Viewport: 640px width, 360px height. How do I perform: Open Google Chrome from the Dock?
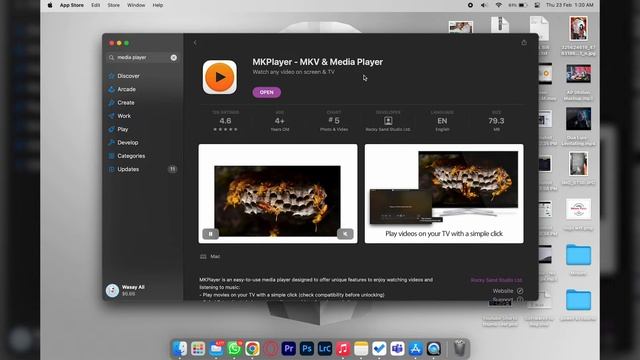point(253,349)
